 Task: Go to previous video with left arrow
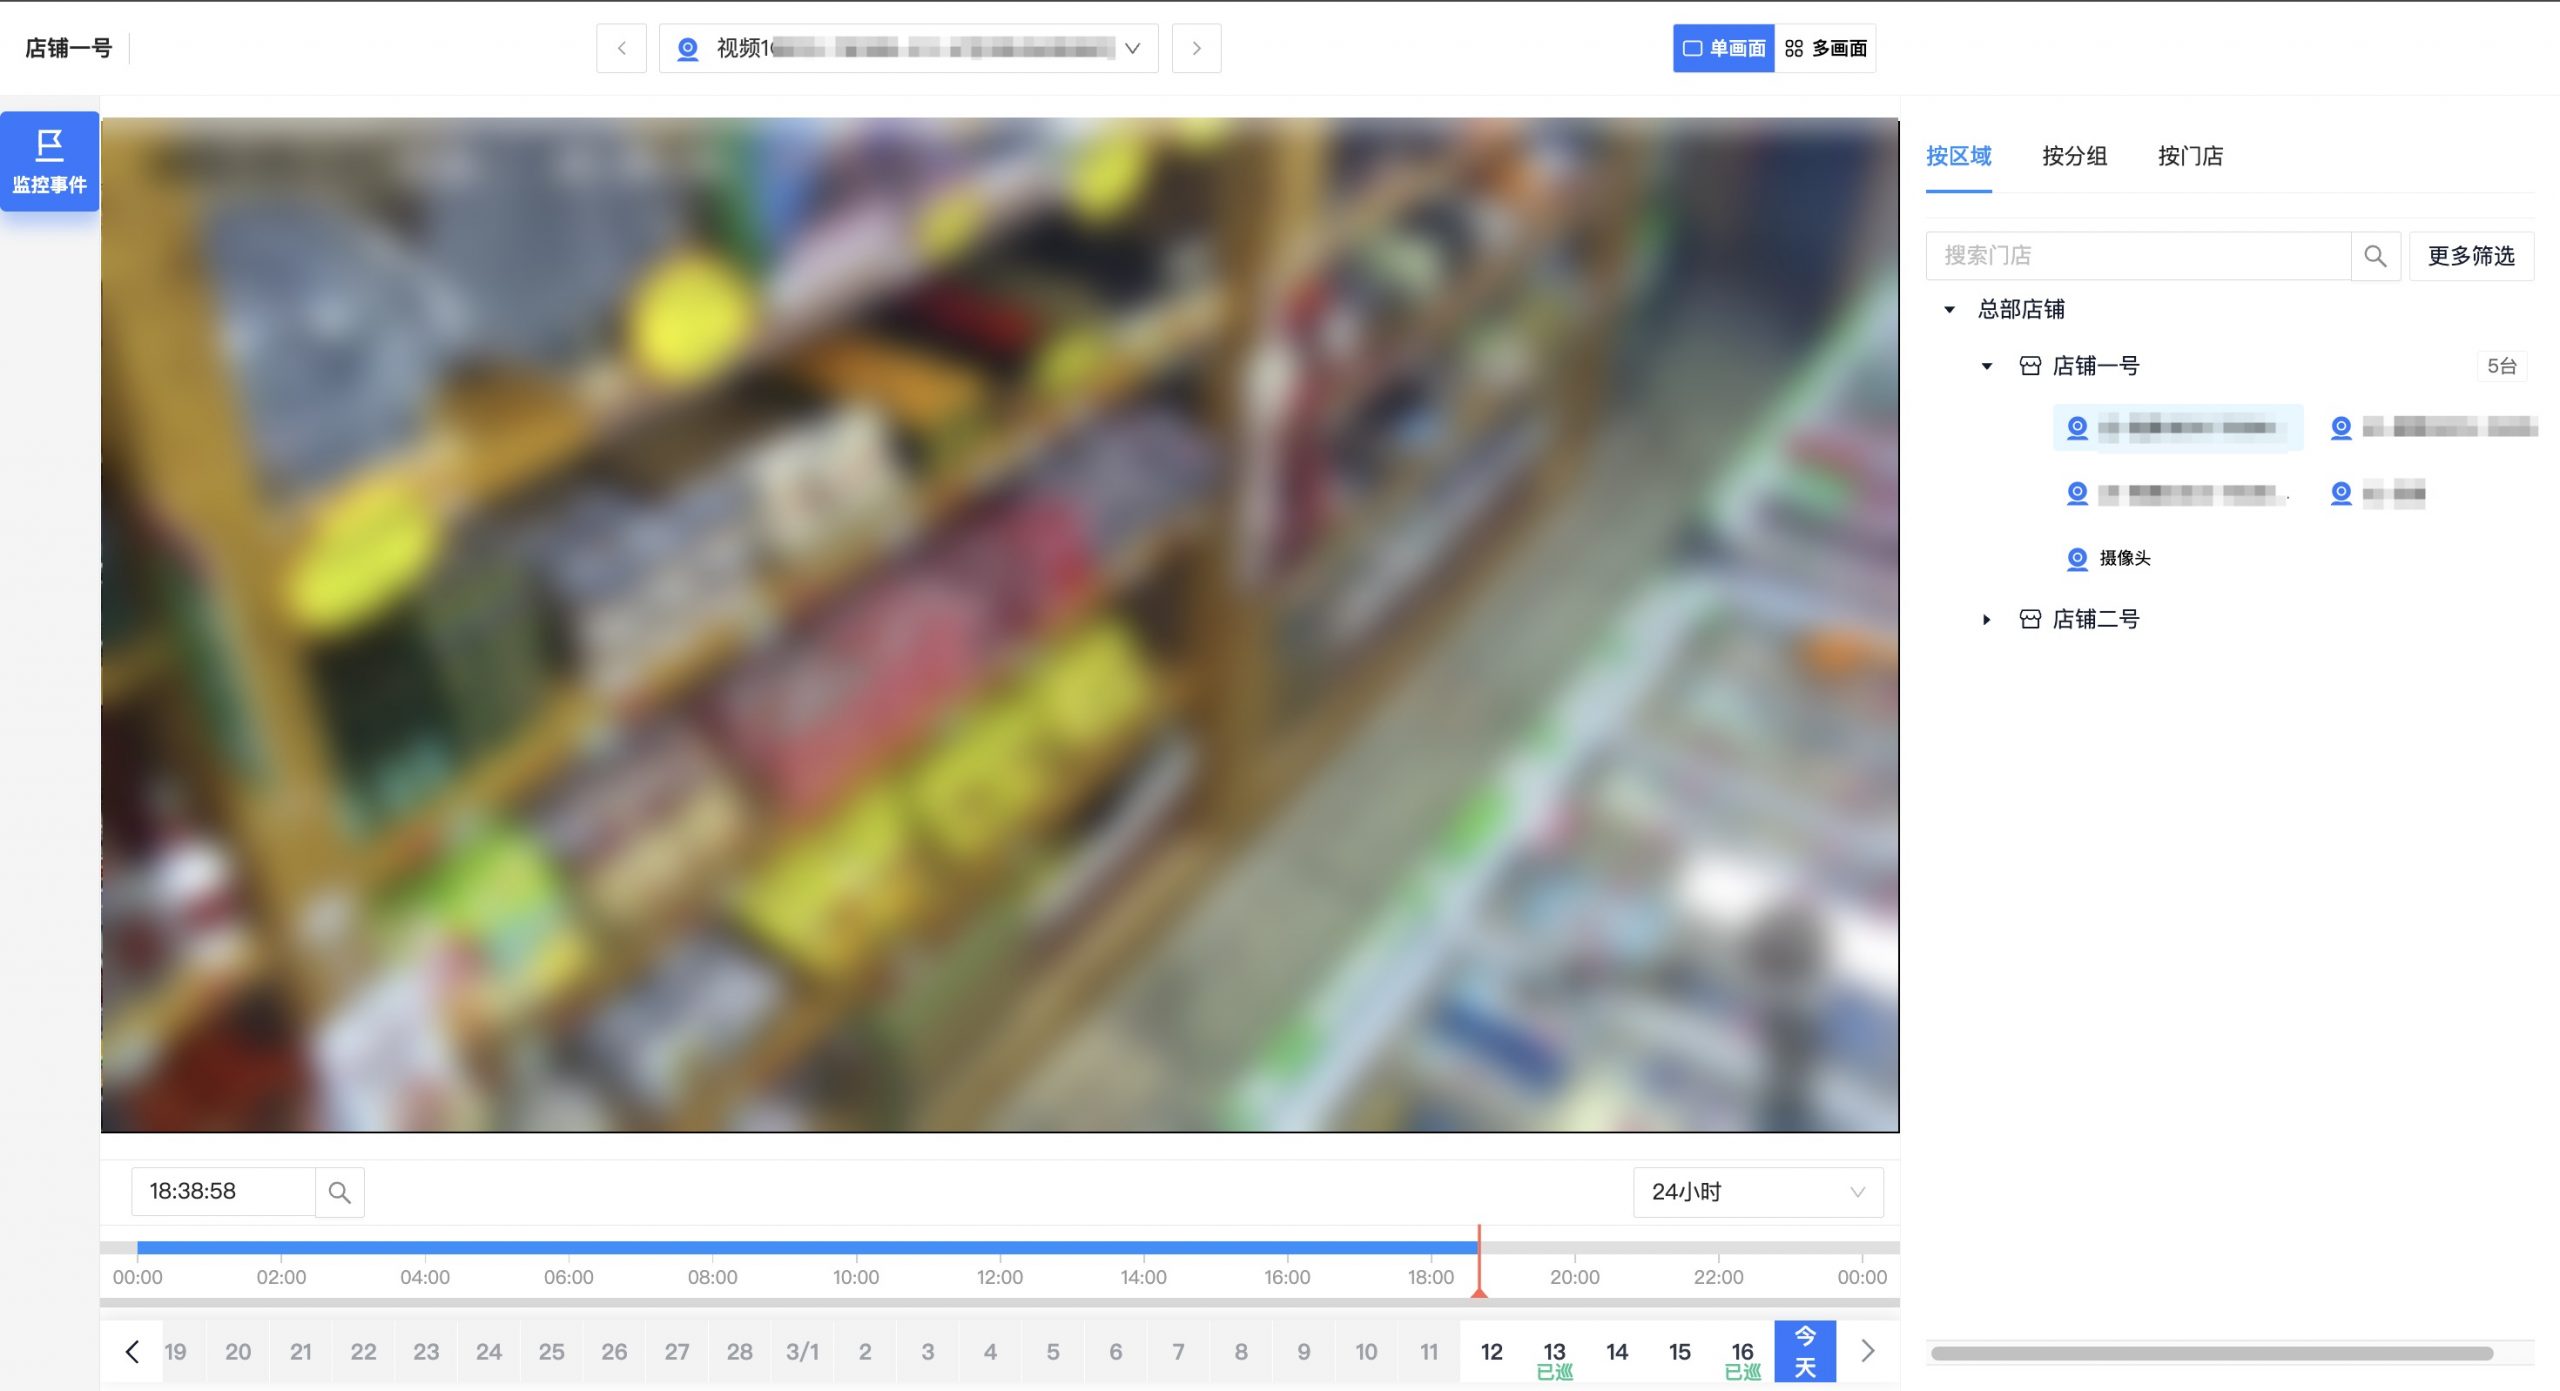[x=621, y=48]
